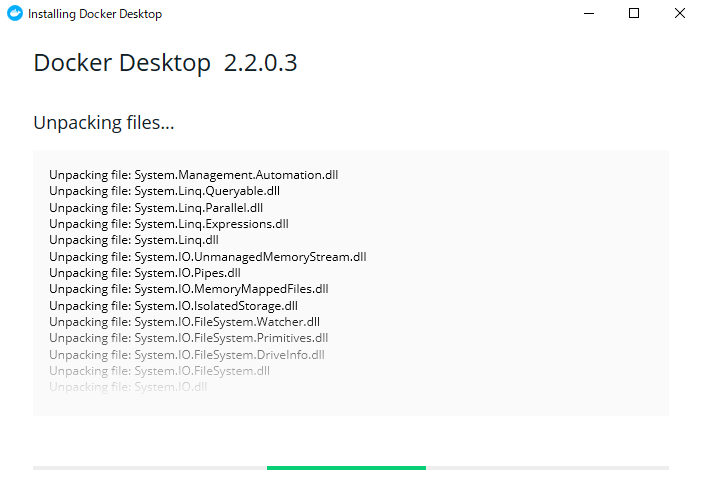Click the green installation progress bar
Screen dimensions: 702x484
click(x=346, y=468)
